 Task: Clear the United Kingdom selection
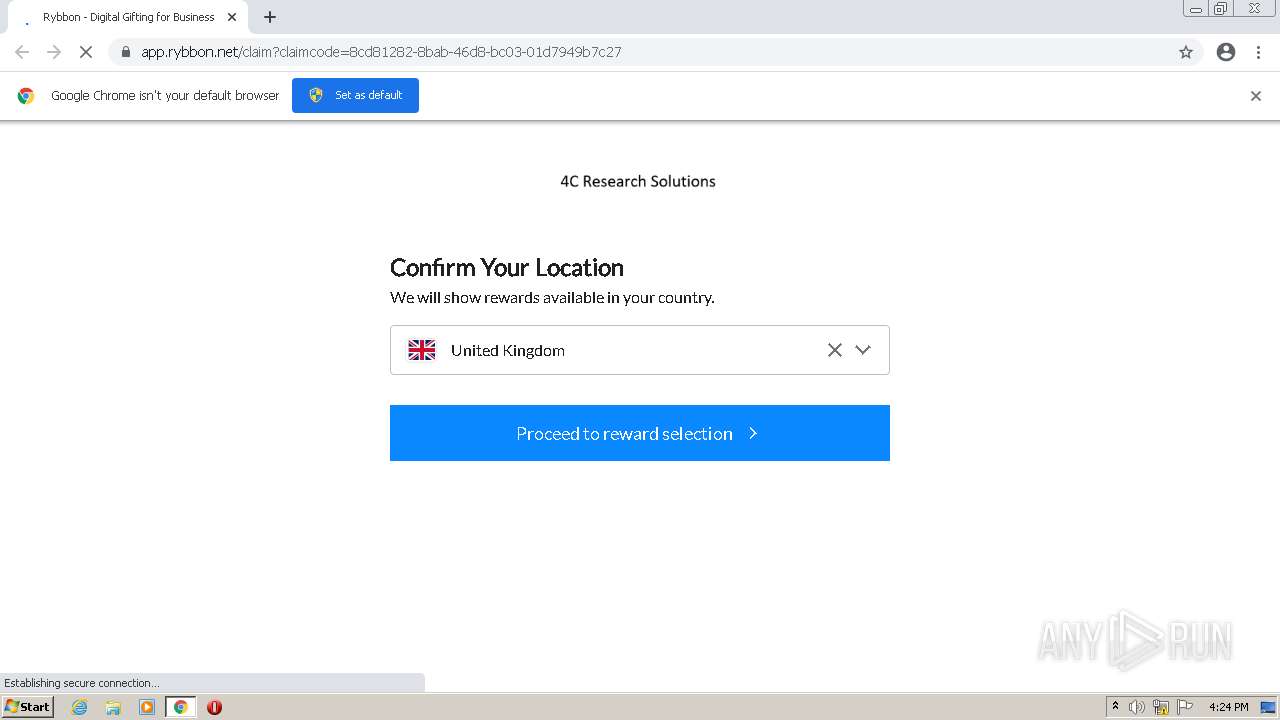(x=835, y=350)
